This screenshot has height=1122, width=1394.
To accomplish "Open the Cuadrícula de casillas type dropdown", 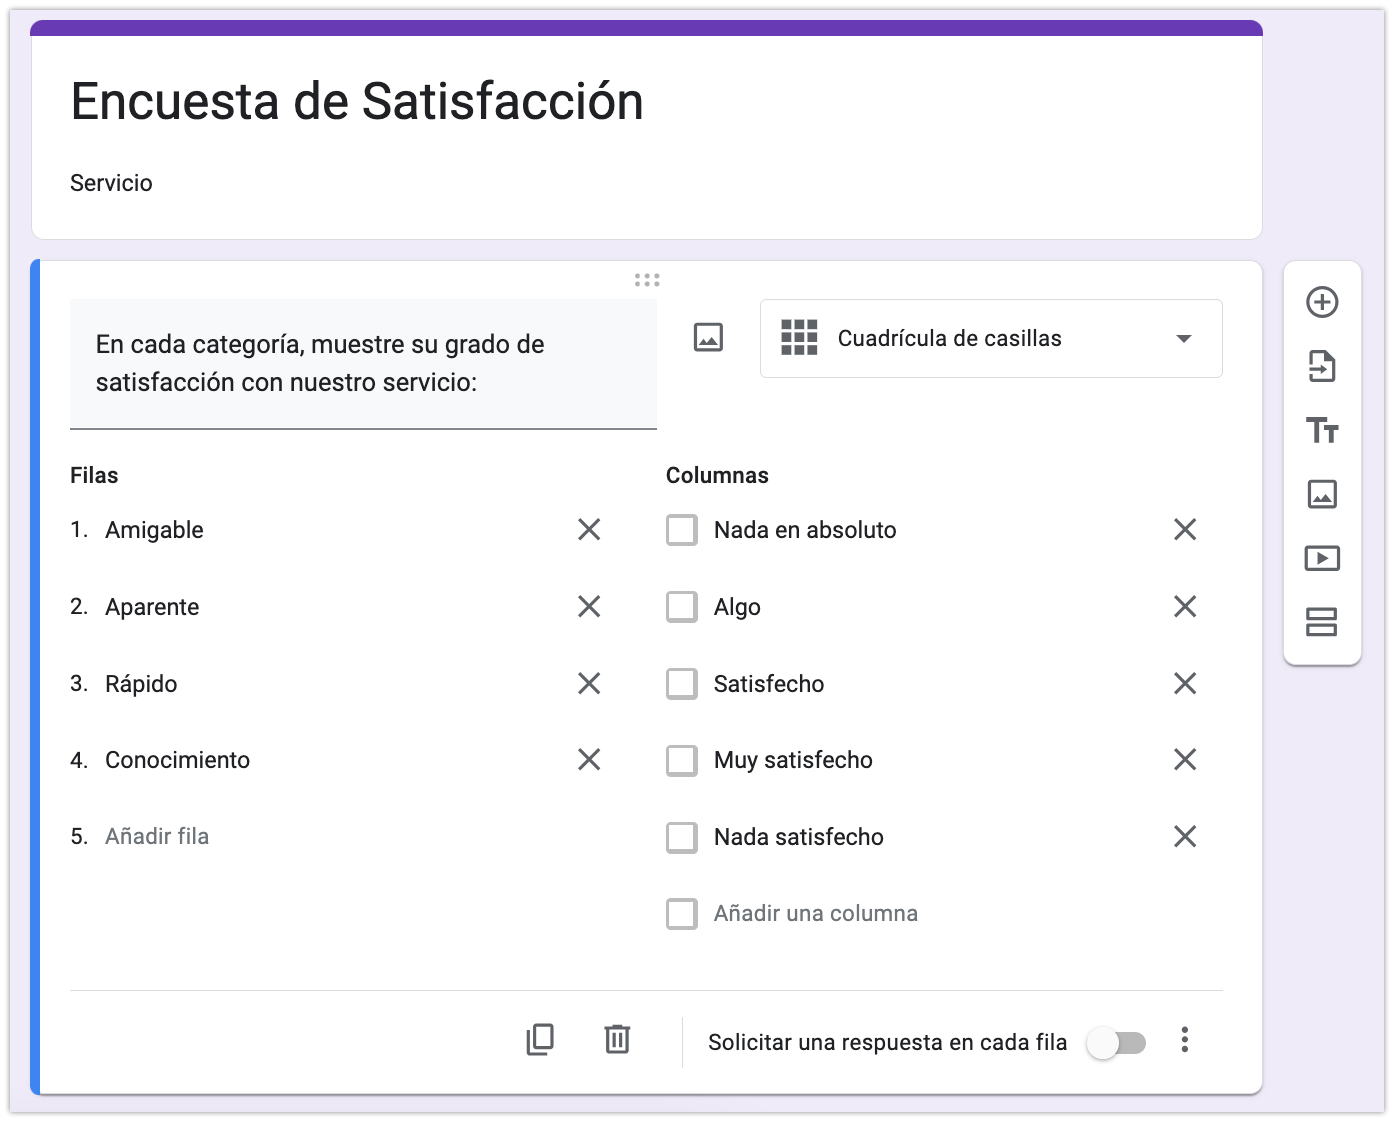I will click(x=991, y=338).
